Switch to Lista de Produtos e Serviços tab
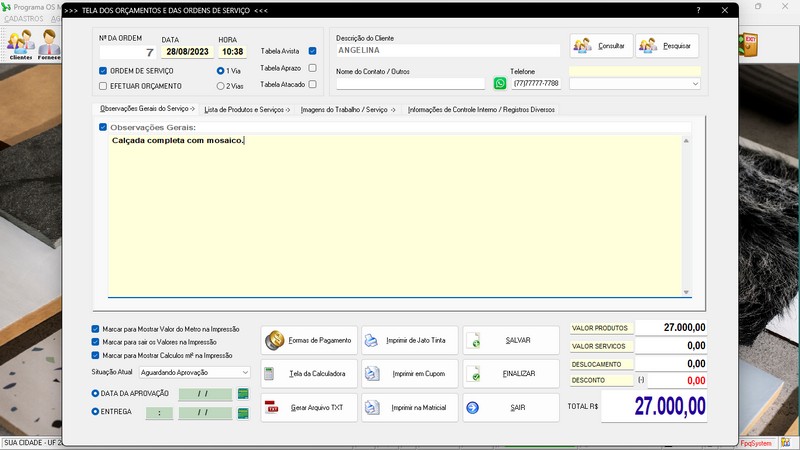The image size is (800, 450). [246, 109]
